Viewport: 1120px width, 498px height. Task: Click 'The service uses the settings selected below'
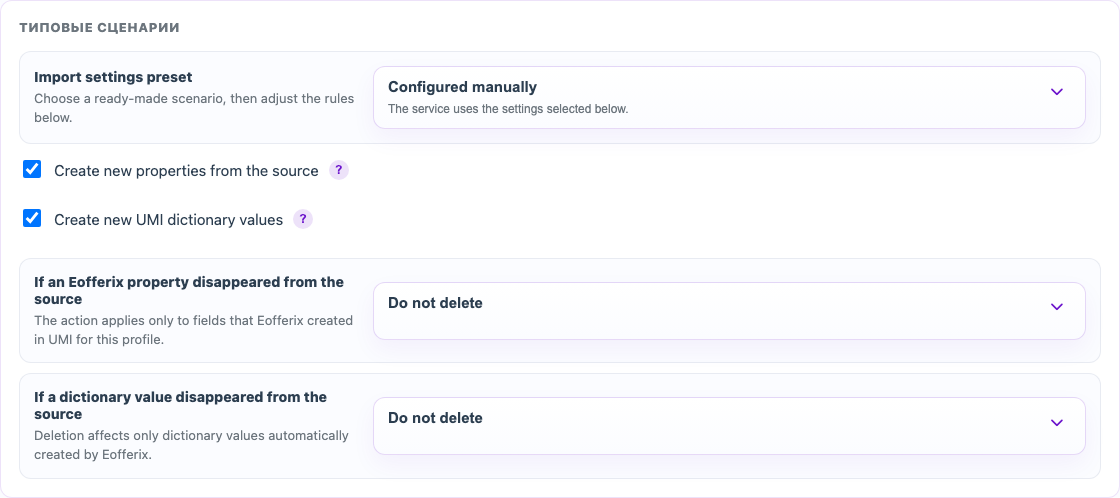508,110
